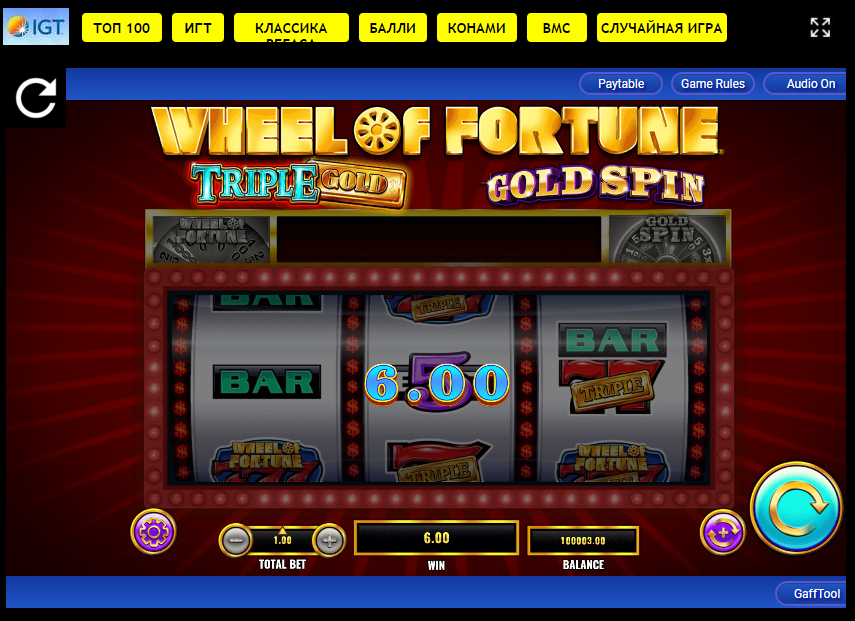Screen dimensions: 855x621
Task: Open Game Rules
Action: pos(713,83)
